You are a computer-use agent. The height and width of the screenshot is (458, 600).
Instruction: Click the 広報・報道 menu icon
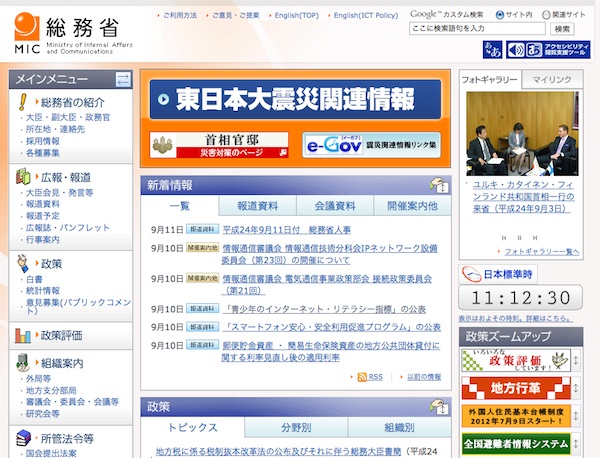[x=23, y=176]
